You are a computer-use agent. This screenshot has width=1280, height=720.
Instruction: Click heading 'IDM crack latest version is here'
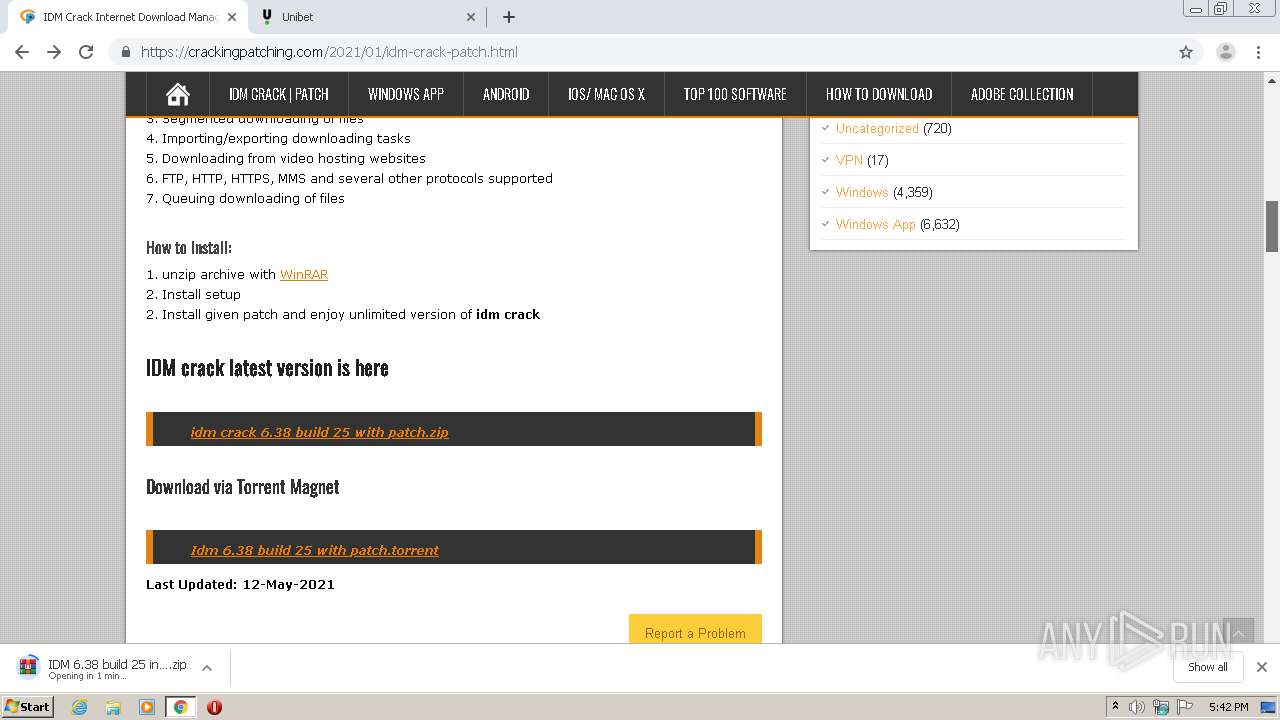pyautogui.click(x=267, y=368)
